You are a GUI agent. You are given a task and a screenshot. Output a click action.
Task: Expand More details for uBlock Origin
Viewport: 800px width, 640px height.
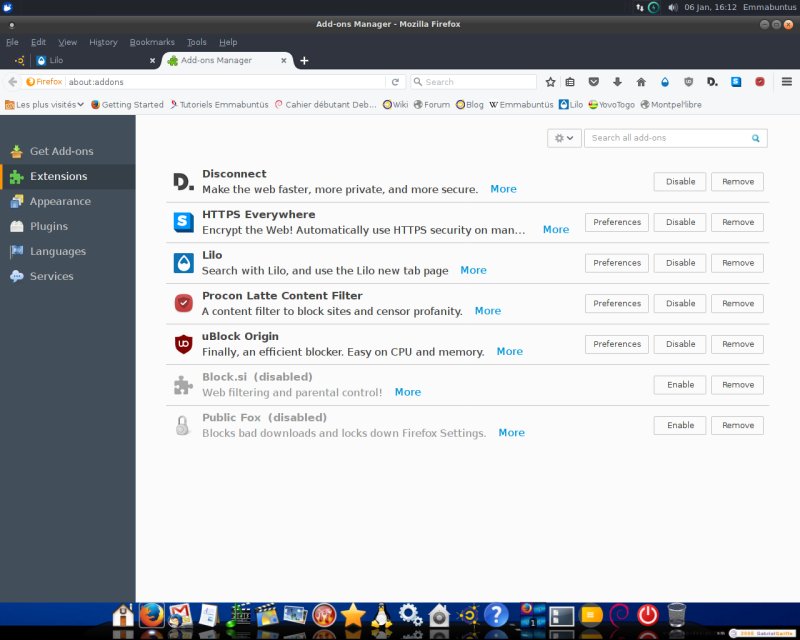(509, 351)
